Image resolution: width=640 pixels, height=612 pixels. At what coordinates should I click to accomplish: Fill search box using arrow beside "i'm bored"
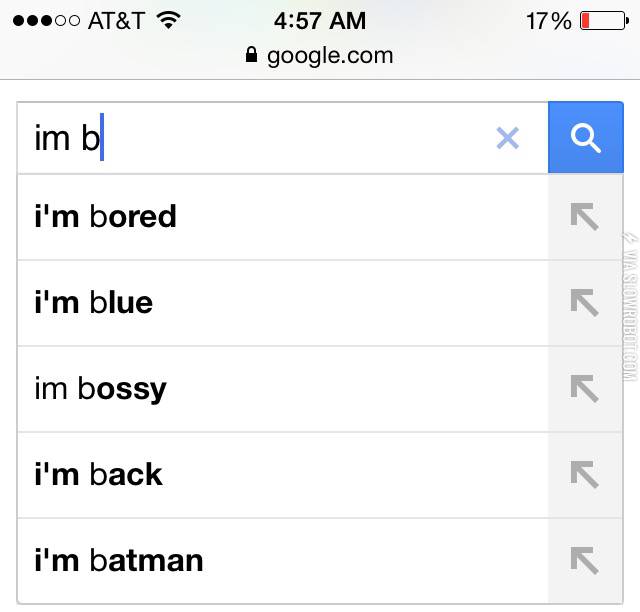[584, 217]
